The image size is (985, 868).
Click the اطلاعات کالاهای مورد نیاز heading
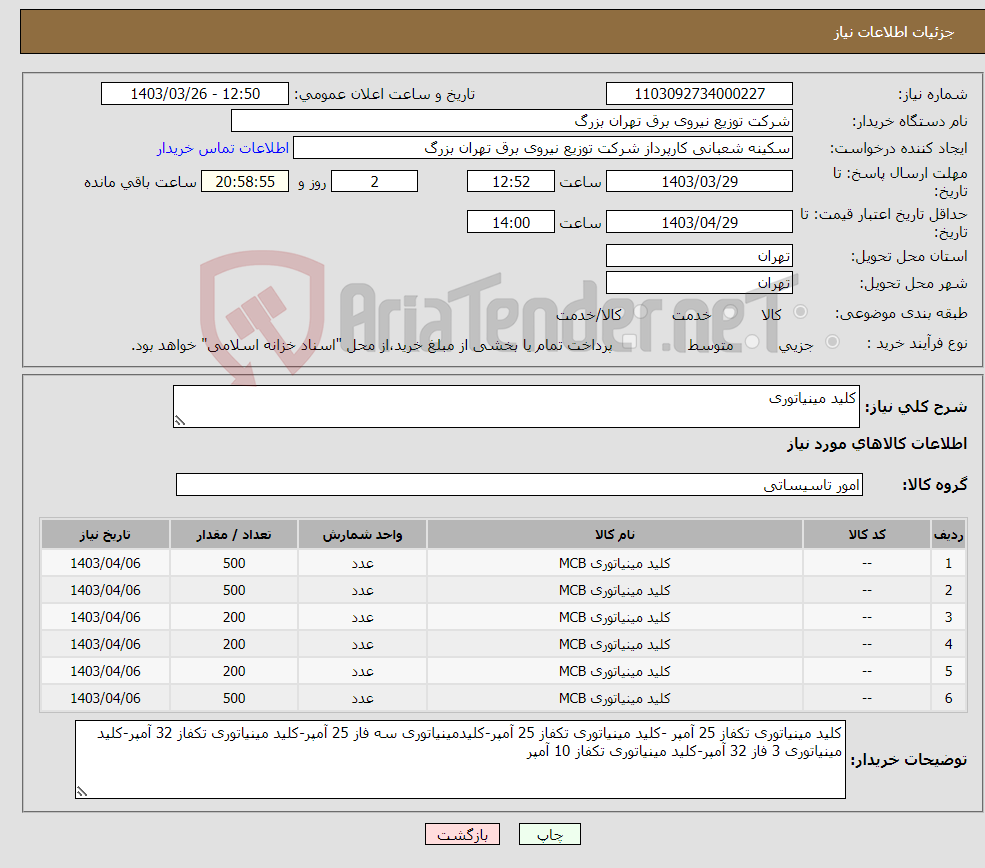[x=877, y=443]
